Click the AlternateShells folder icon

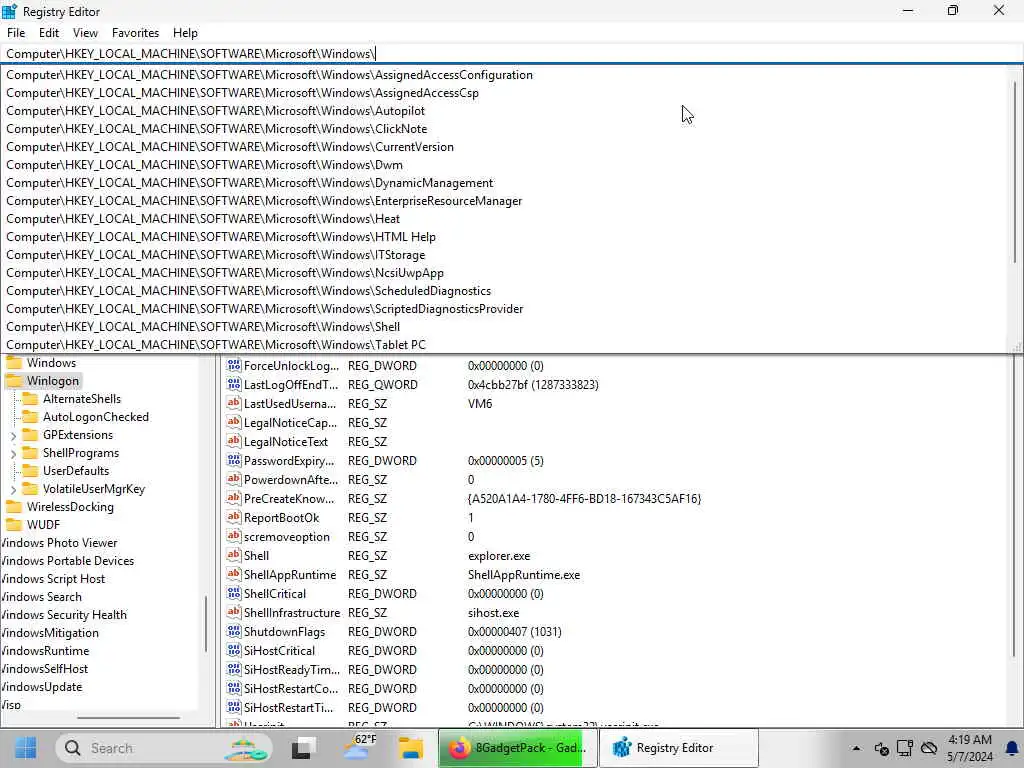point(30,399)
